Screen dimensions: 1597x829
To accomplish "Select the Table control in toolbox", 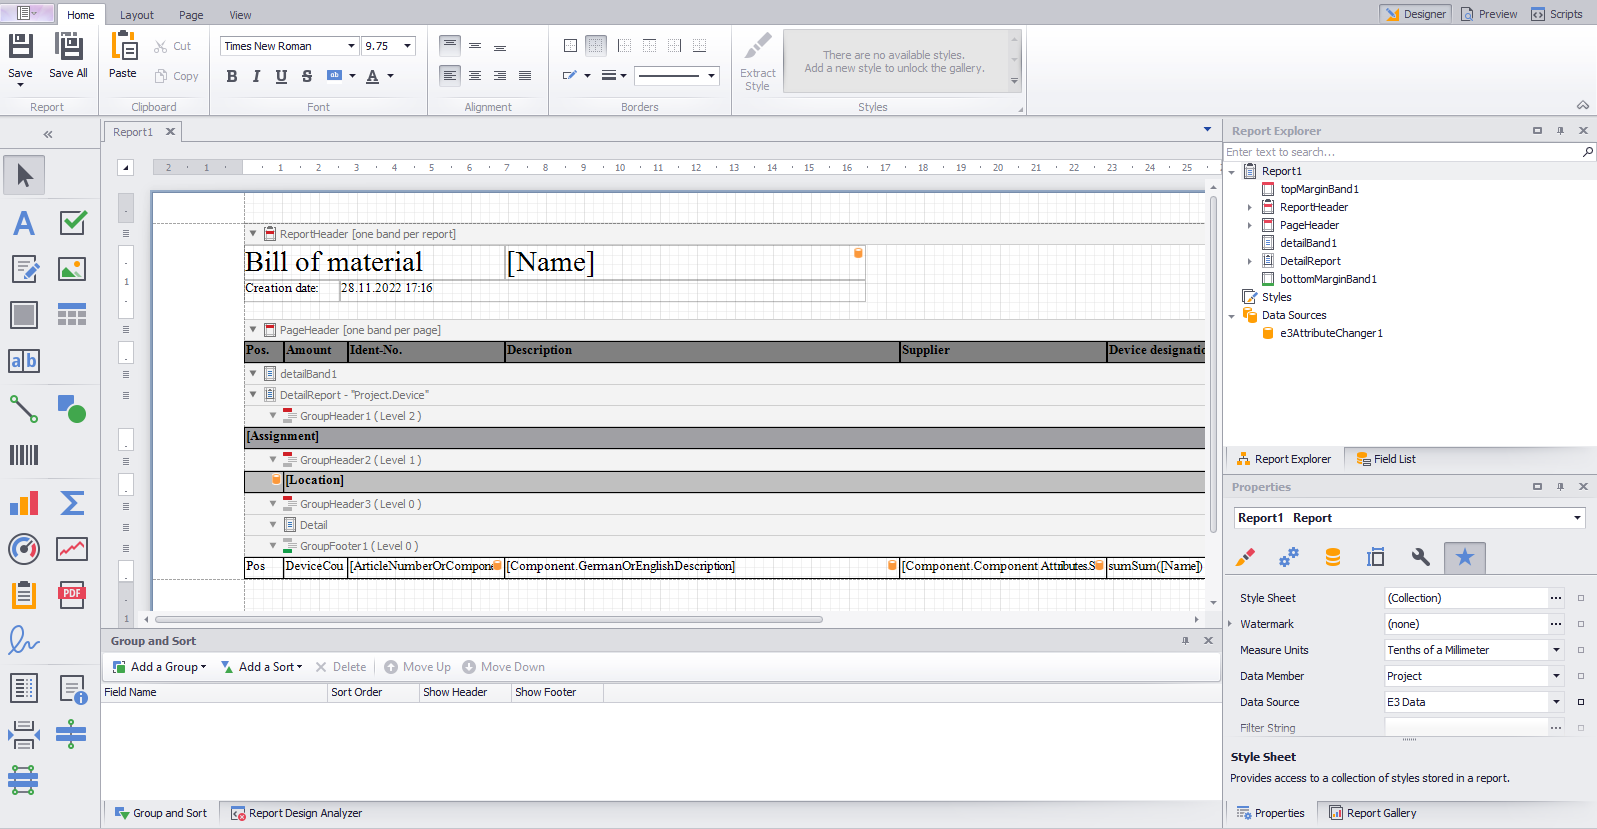I will click(x=72, y=315).
